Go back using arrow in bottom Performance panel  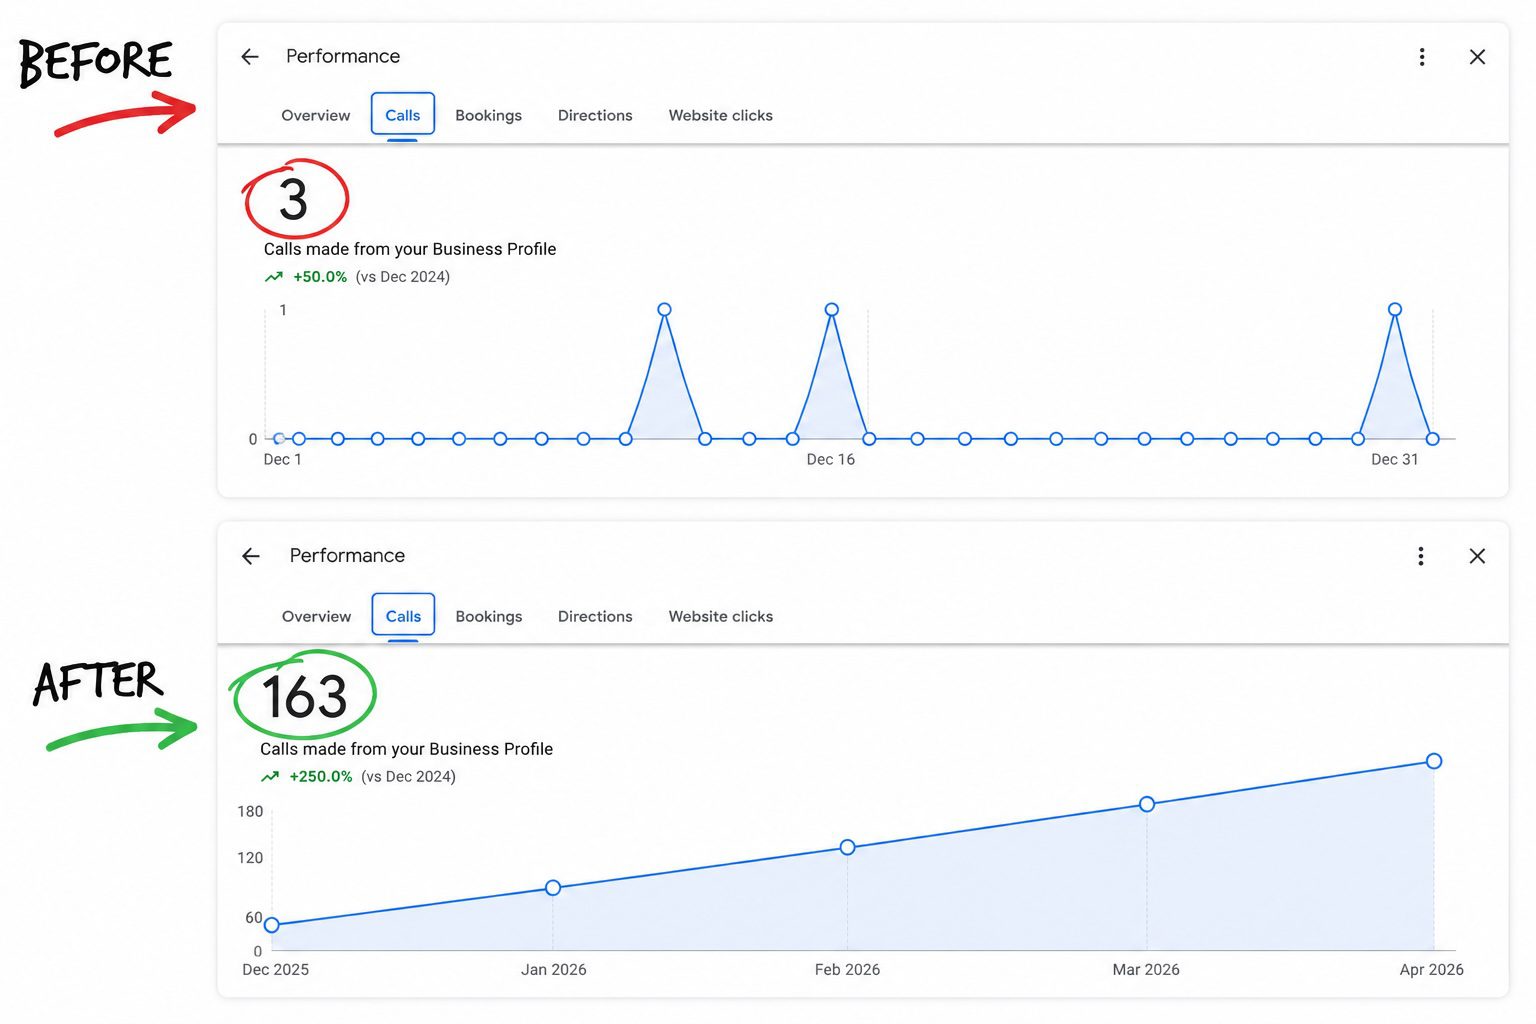[x=251, y=556]
